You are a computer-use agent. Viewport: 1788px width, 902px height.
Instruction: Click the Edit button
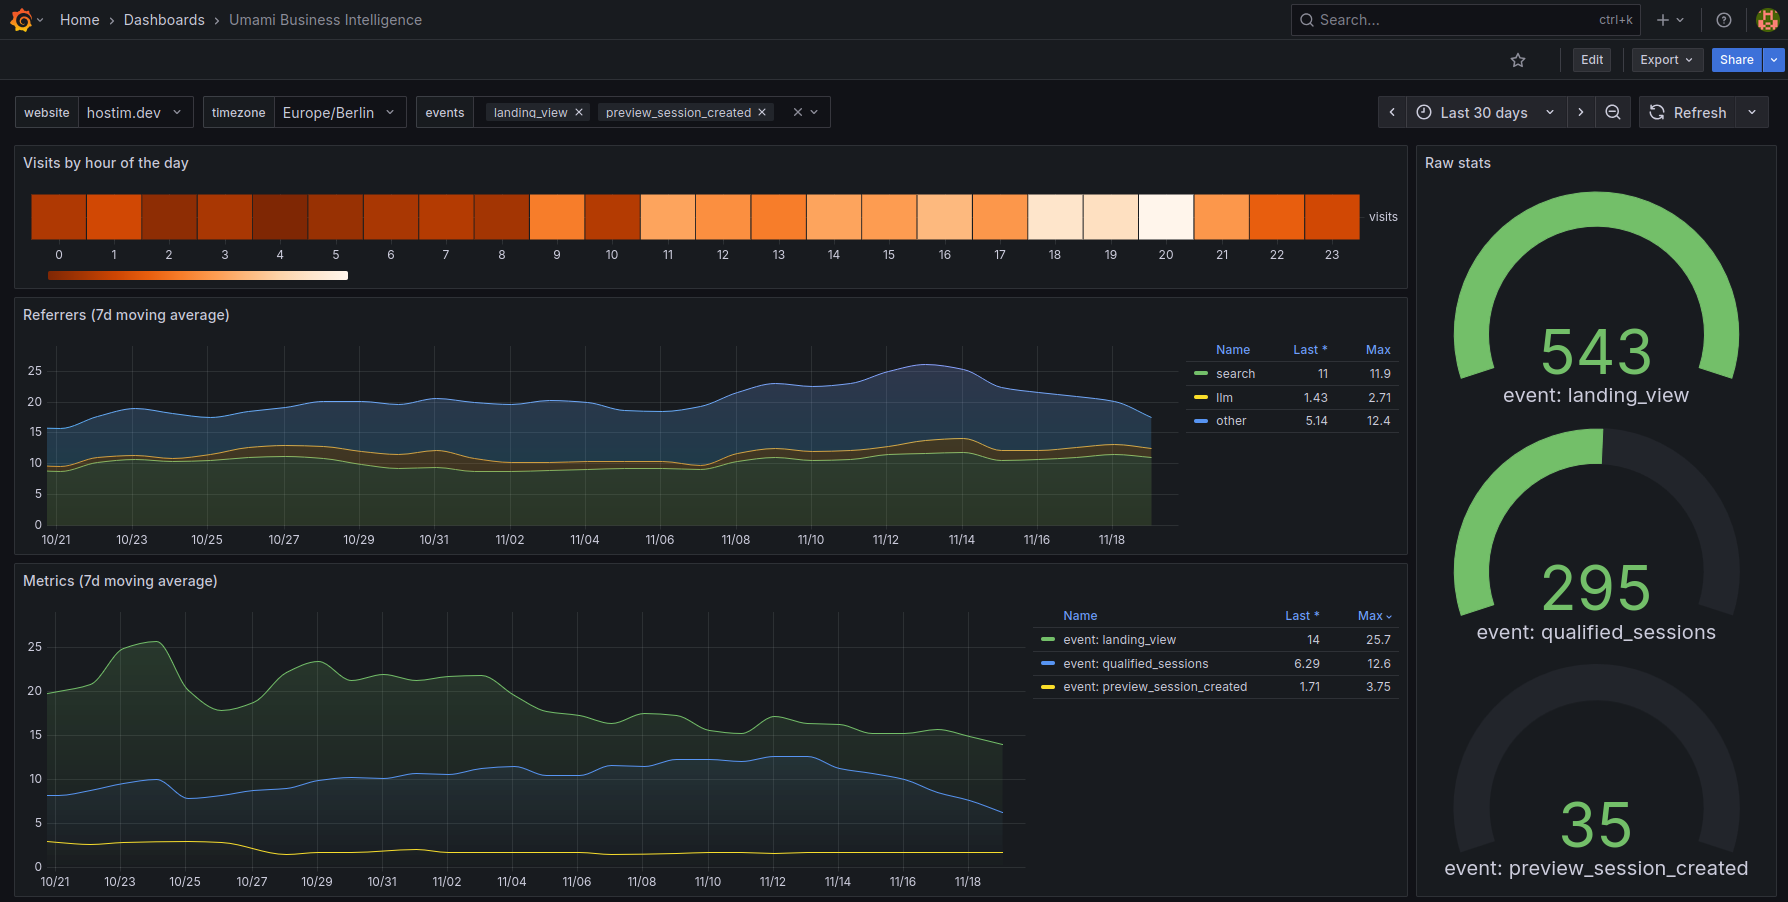pos(1591,60)
